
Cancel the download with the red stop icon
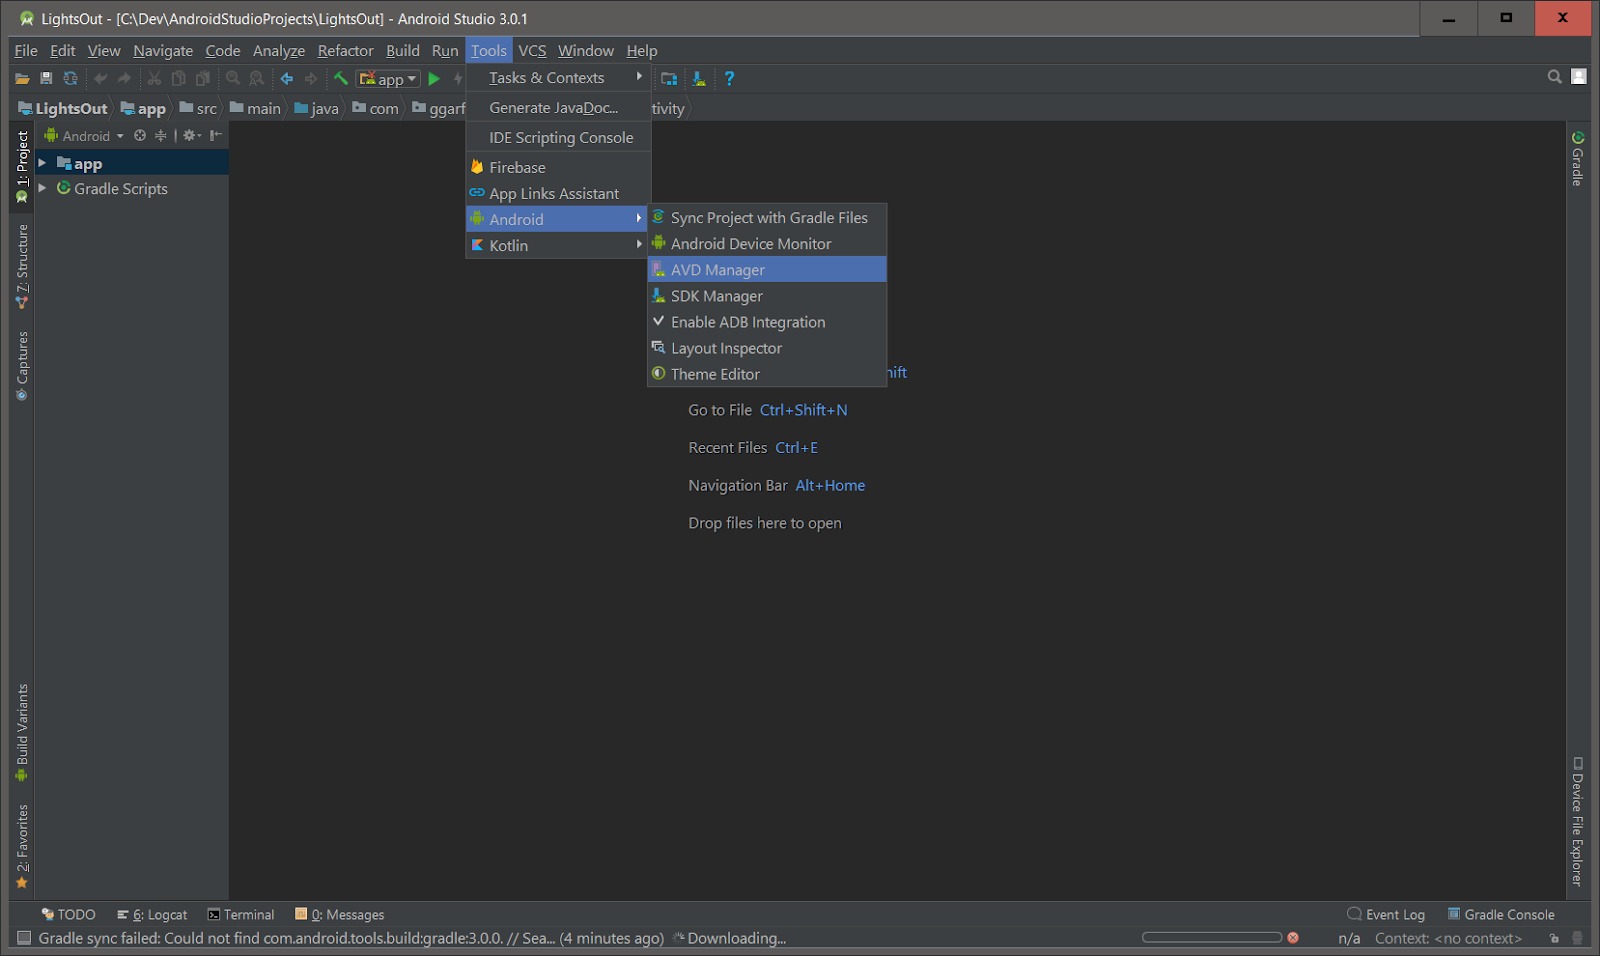pyautogui.click(x=1293, y=938)
